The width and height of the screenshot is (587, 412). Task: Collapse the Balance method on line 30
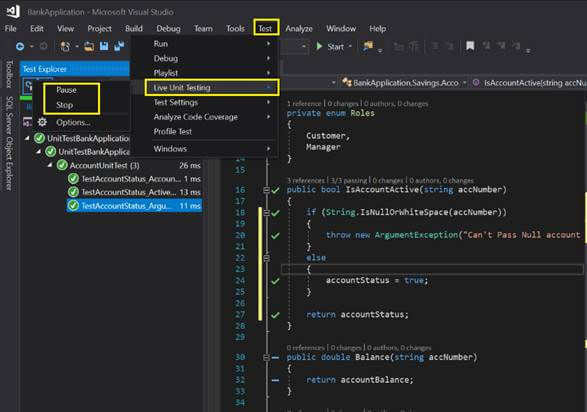pyautogui.click(x=267, y=357)
